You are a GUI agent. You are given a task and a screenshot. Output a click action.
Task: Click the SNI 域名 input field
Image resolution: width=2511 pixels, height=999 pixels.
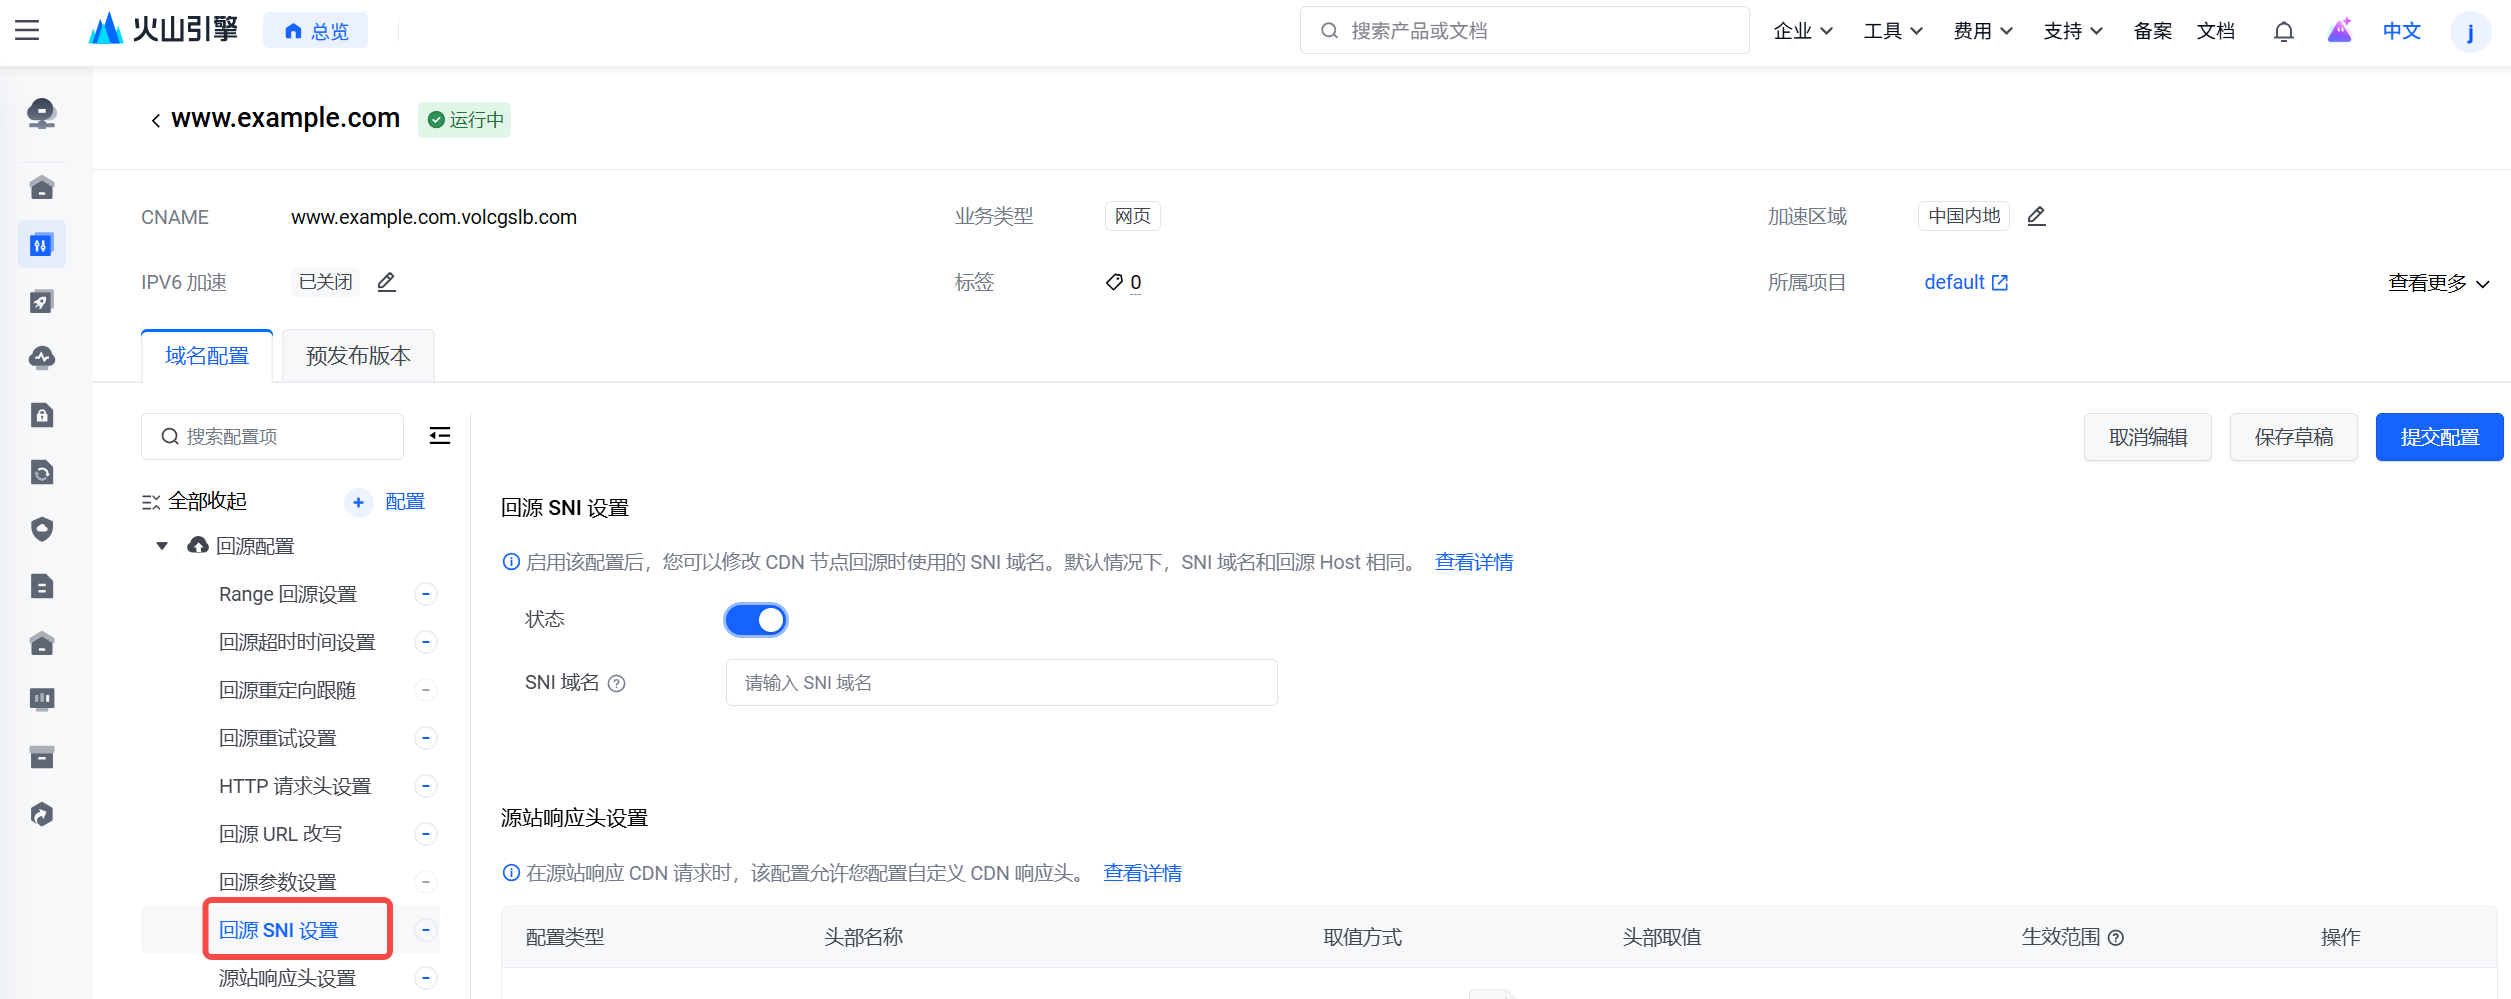1001,683
